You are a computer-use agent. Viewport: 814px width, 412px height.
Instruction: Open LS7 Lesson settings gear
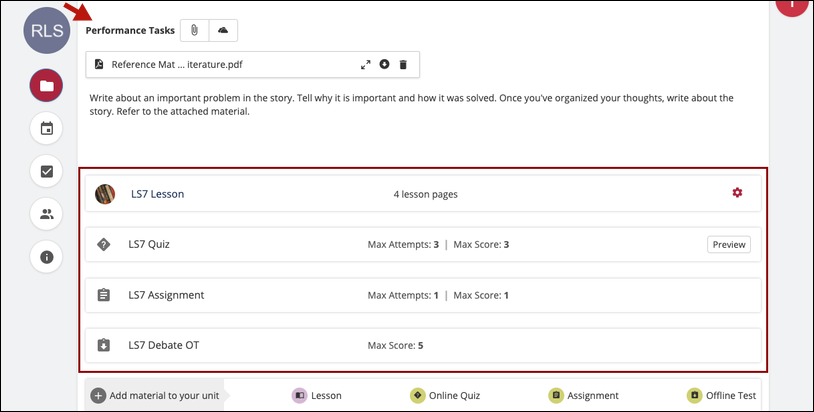[x=737, y=193]
